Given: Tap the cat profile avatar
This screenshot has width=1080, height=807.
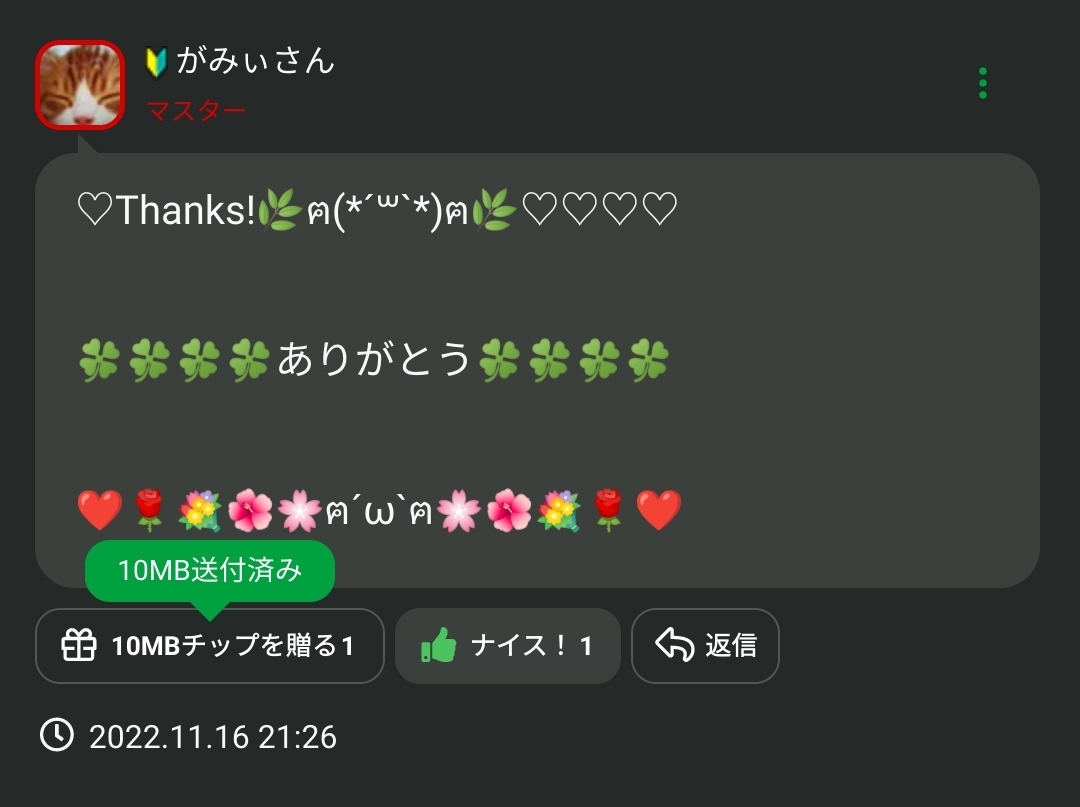Looking at the screenshot, I should (x=80, y=85).
